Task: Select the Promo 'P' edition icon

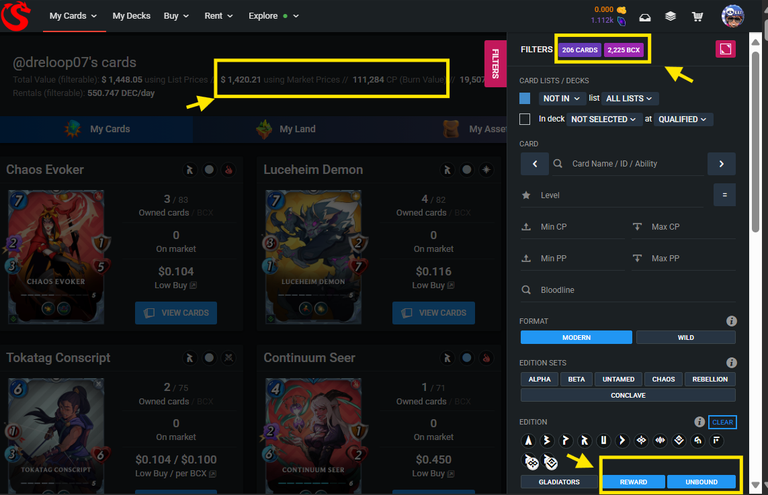Action: click(x=565, y=440)
